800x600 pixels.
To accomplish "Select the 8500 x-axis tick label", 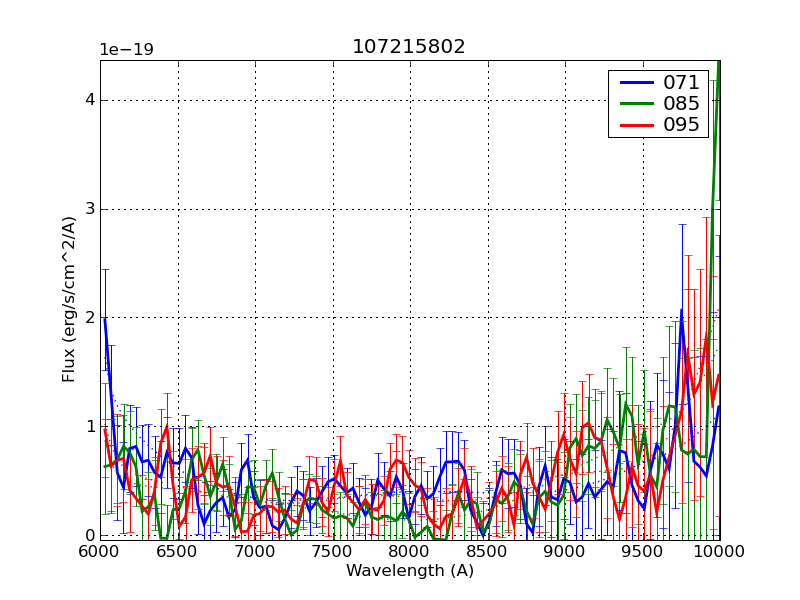I will tap(487, 552).
